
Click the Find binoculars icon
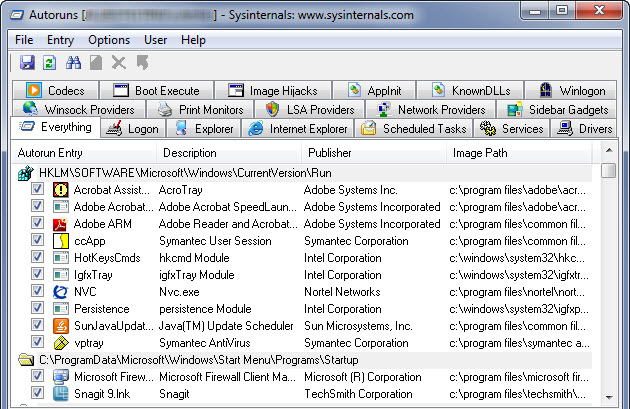[x=74, y=63]
